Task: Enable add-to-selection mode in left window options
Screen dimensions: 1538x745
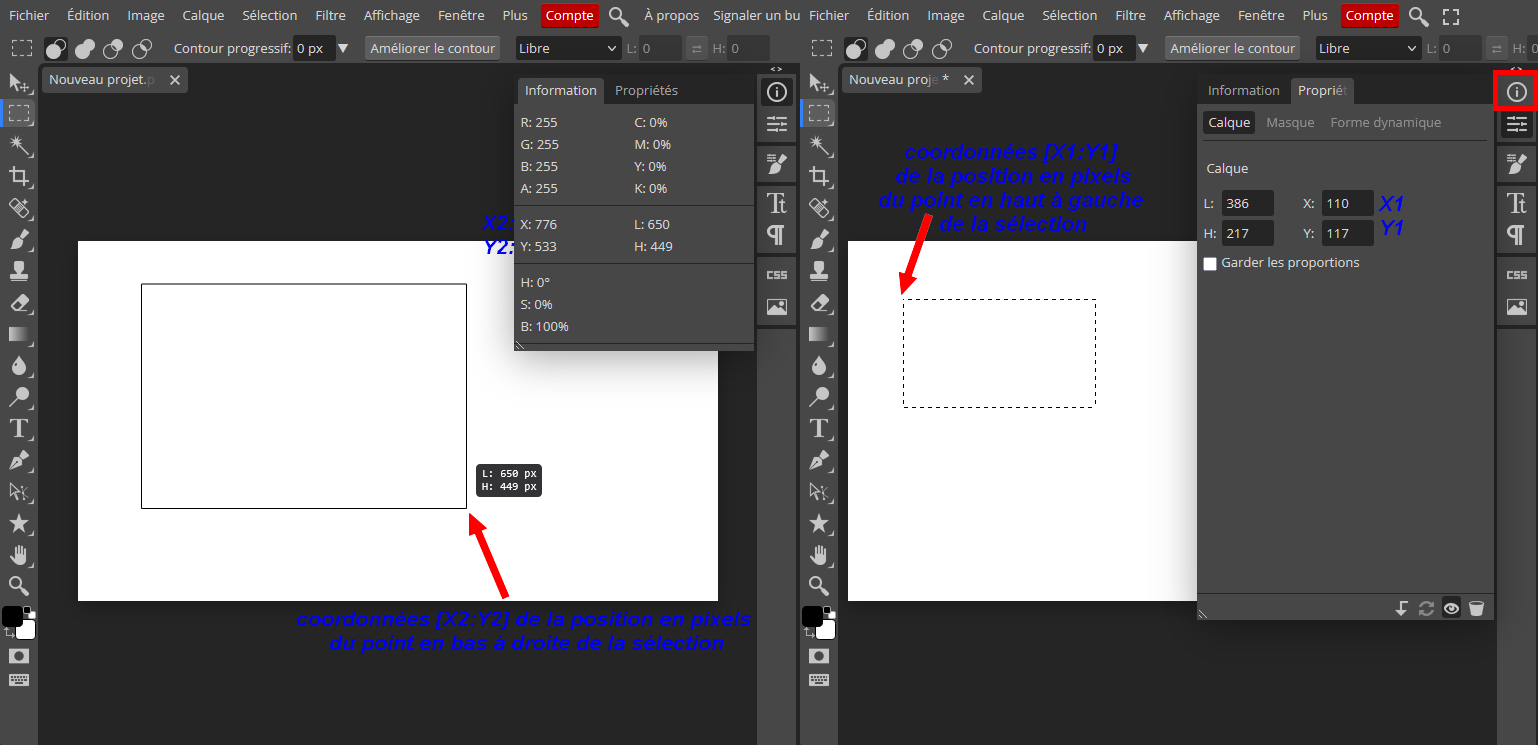Action: pos(86,48)
